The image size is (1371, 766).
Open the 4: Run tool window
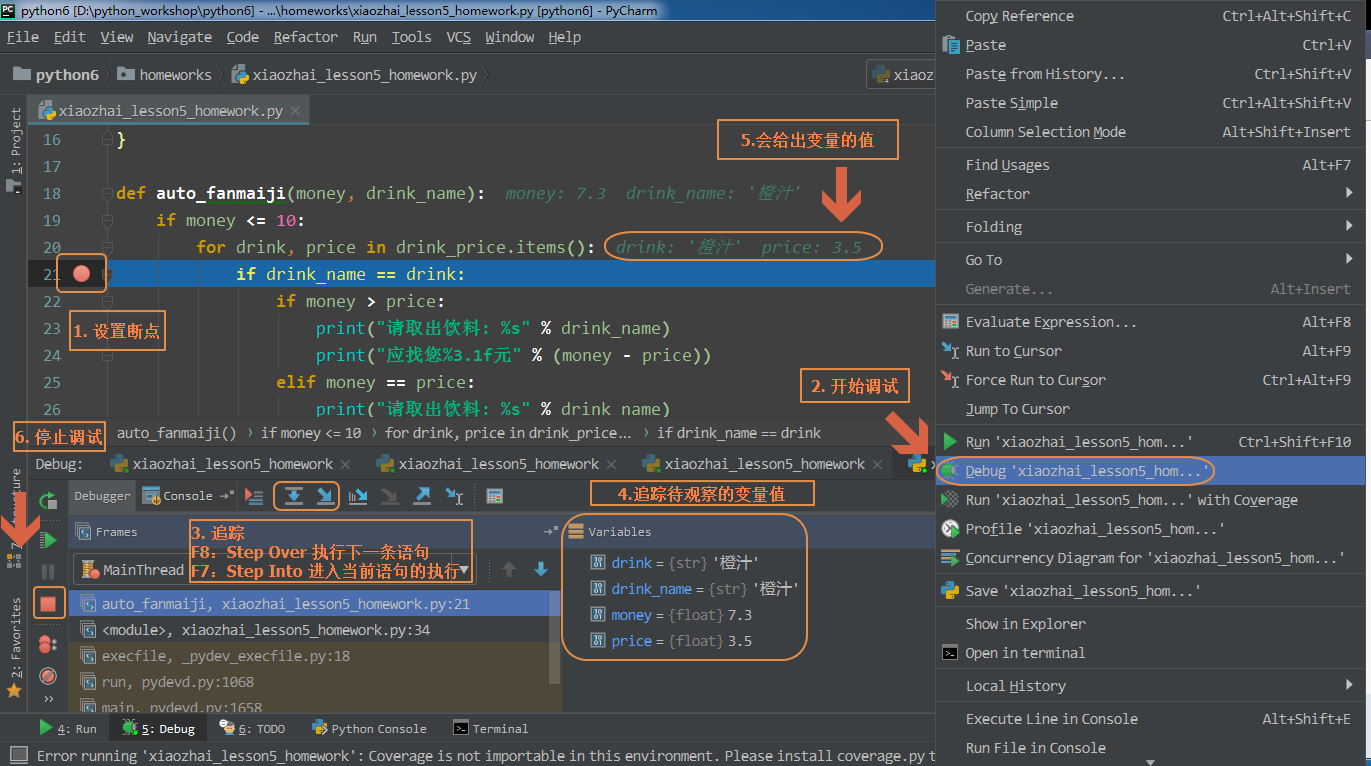pos(67,728)
